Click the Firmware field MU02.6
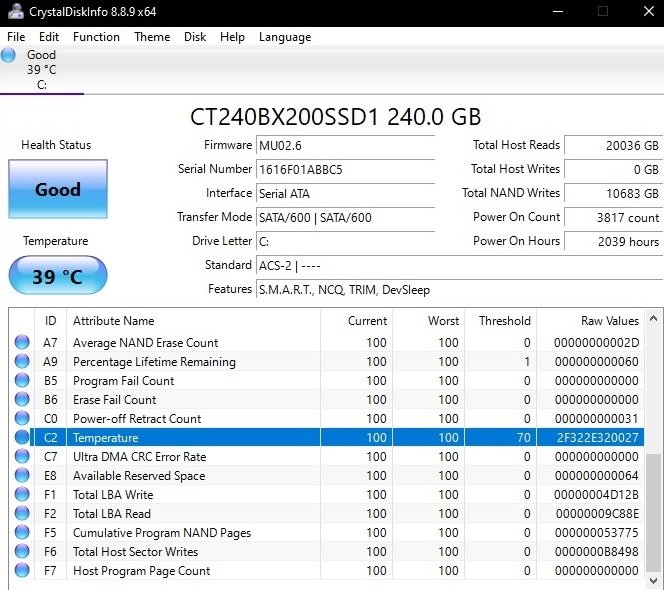The height and width of the screenshot is (590, 664). tap(346, 146)
